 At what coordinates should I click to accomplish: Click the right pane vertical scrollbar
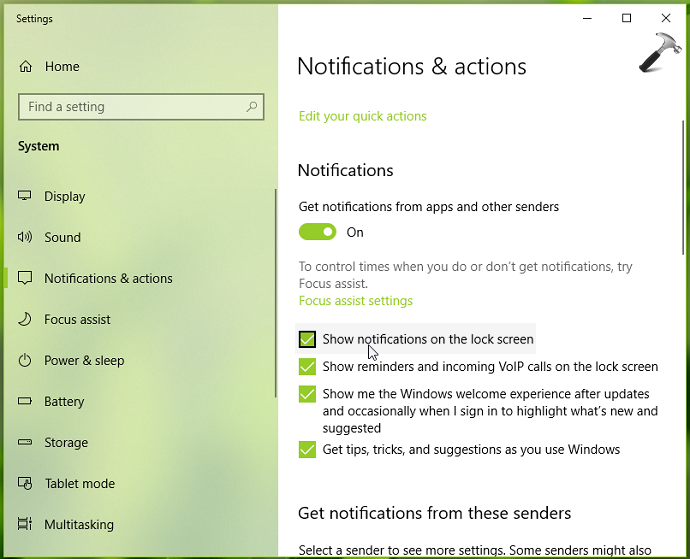[x=683, y=187]
